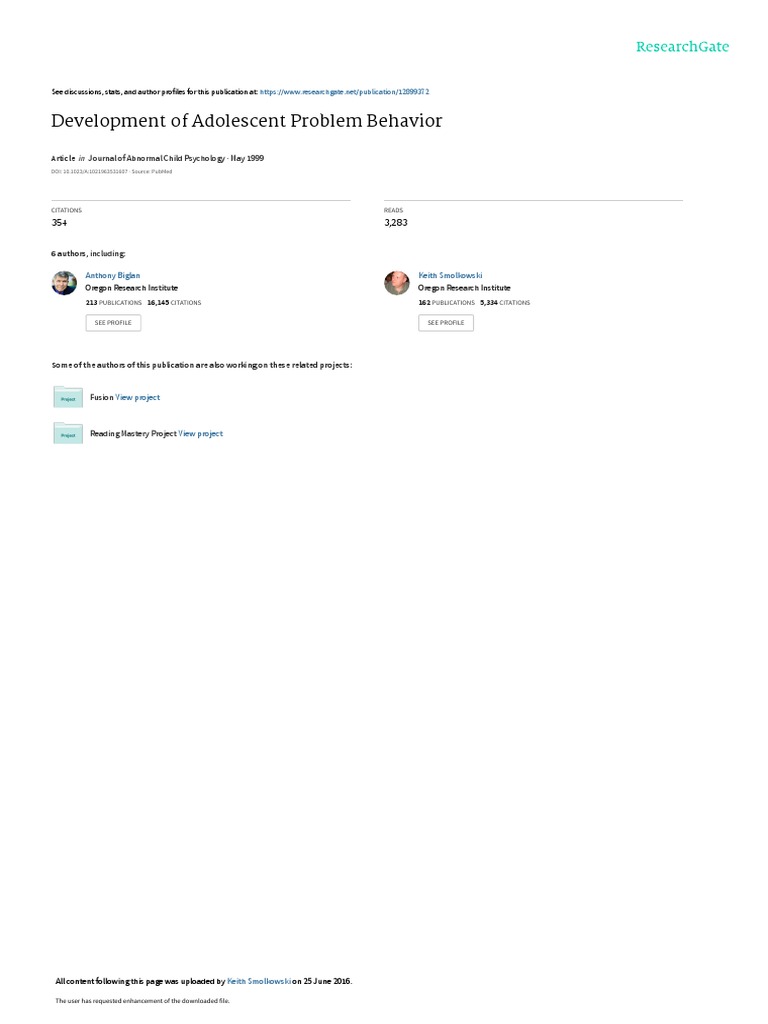This screenshot has height=1024, width=768.
Task: Click the ResearchGate logo
Action: 682,46
